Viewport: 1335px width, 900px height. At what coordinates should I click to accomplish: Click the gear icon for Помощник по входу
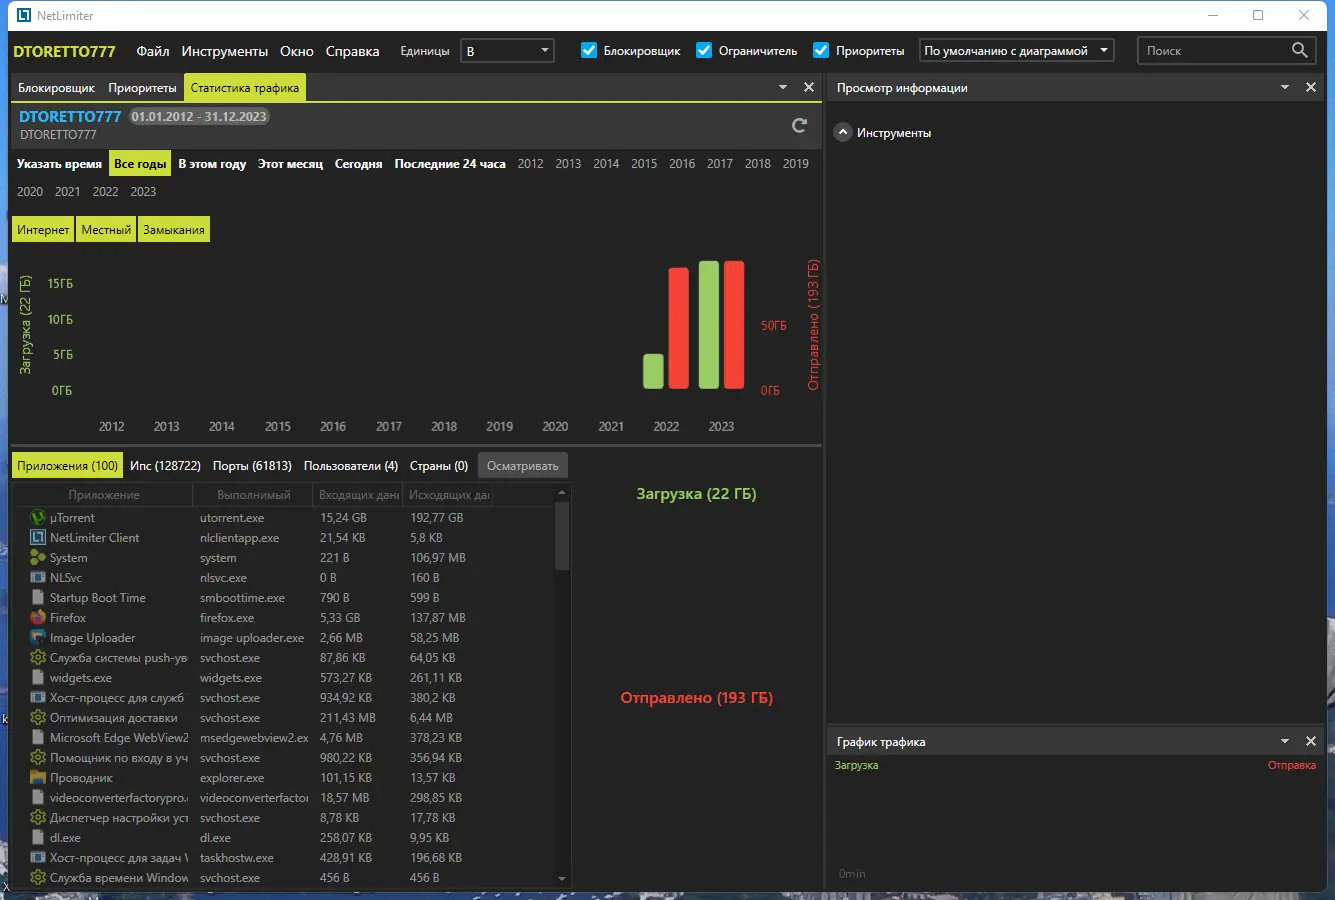point(38,758)
